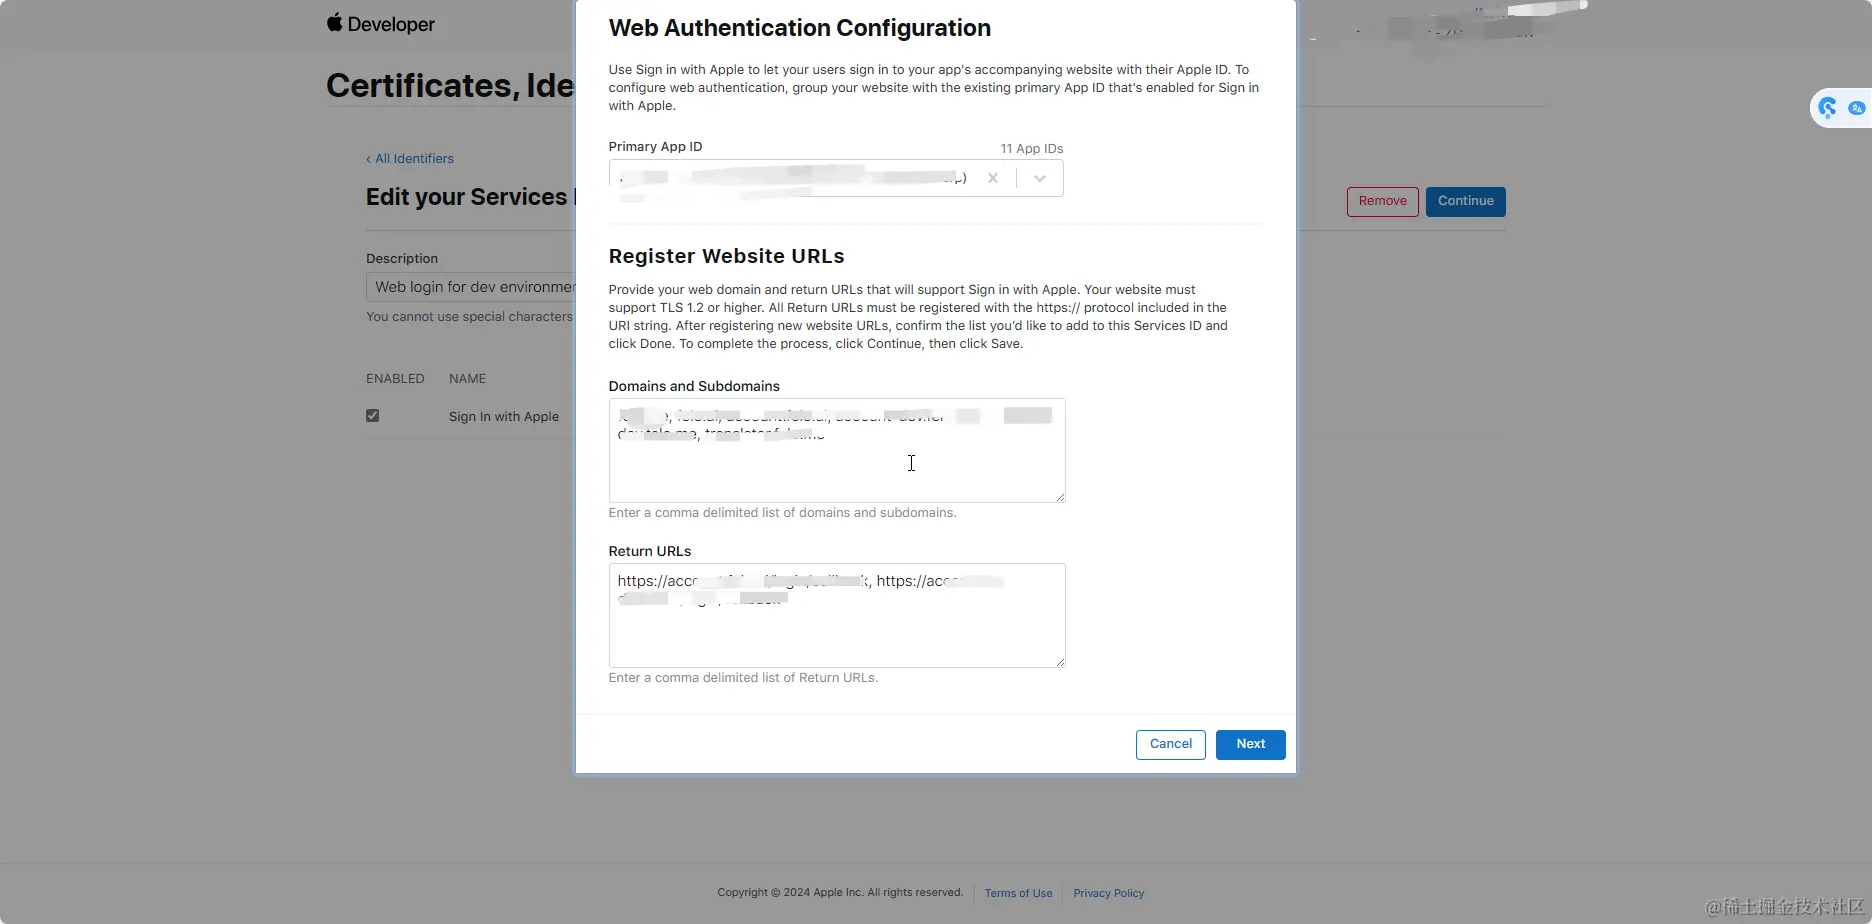Click the Domains text area resize handle
Screen dimensions: 1872x924
tap(1059, 496)
